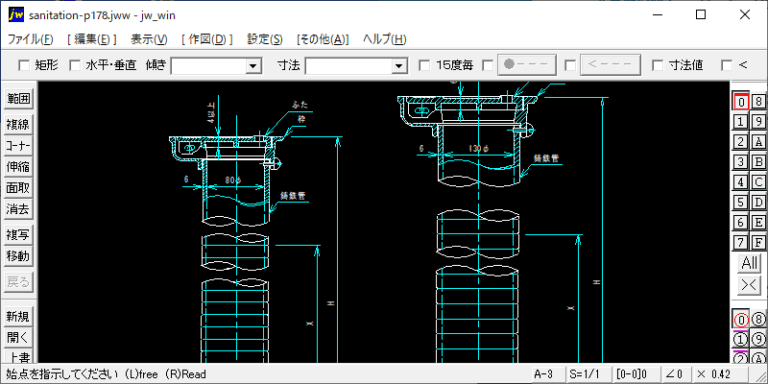Activate the 複線 double line tool

(x=18, y=124)
